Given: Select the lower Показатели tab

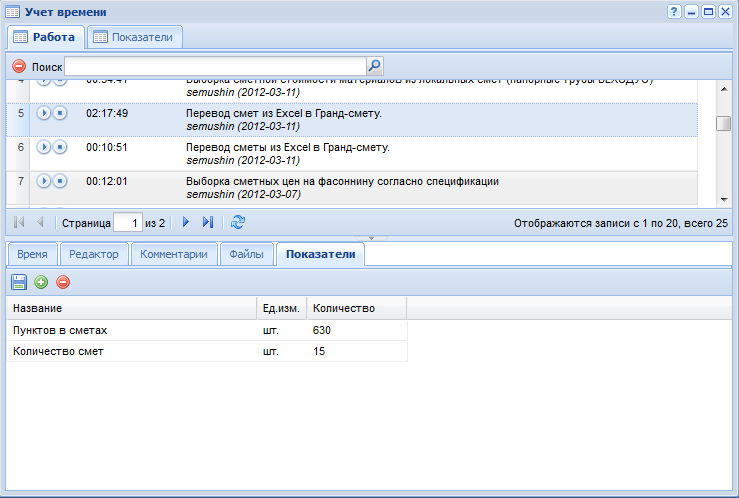Looking at the screenshot, I should (320, 254).
